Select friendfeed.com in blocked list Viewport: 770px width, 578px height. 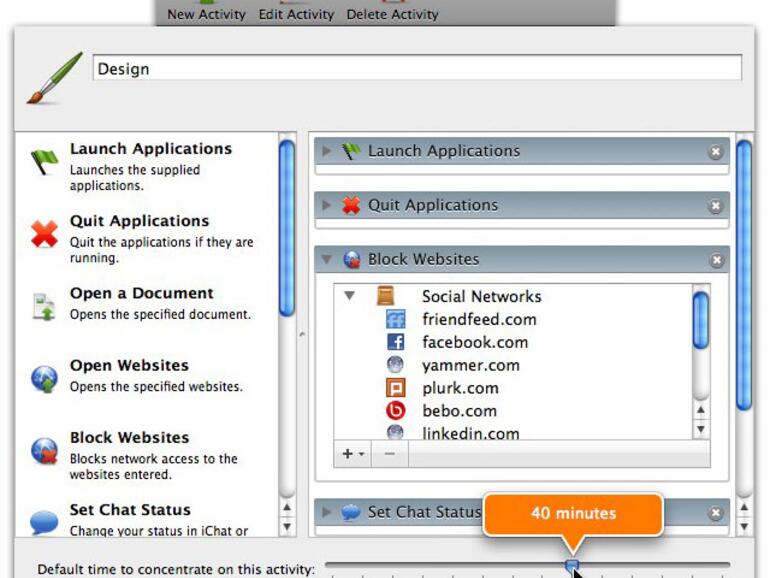(x=513, y=319)
